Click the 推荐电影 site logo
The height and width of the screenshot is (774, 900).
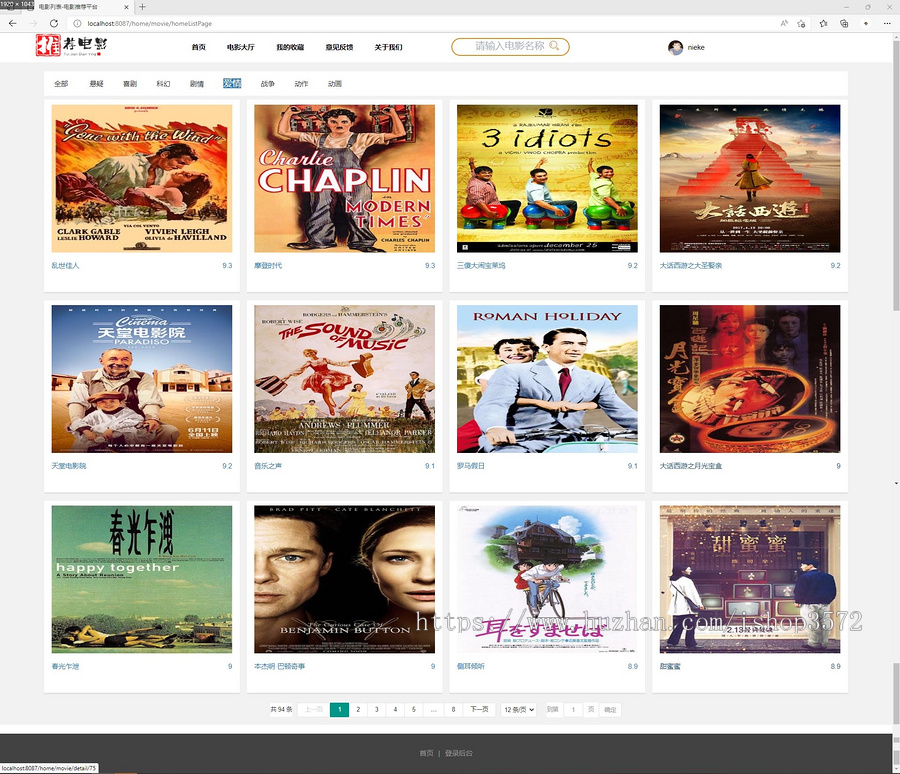click(72, 45)
